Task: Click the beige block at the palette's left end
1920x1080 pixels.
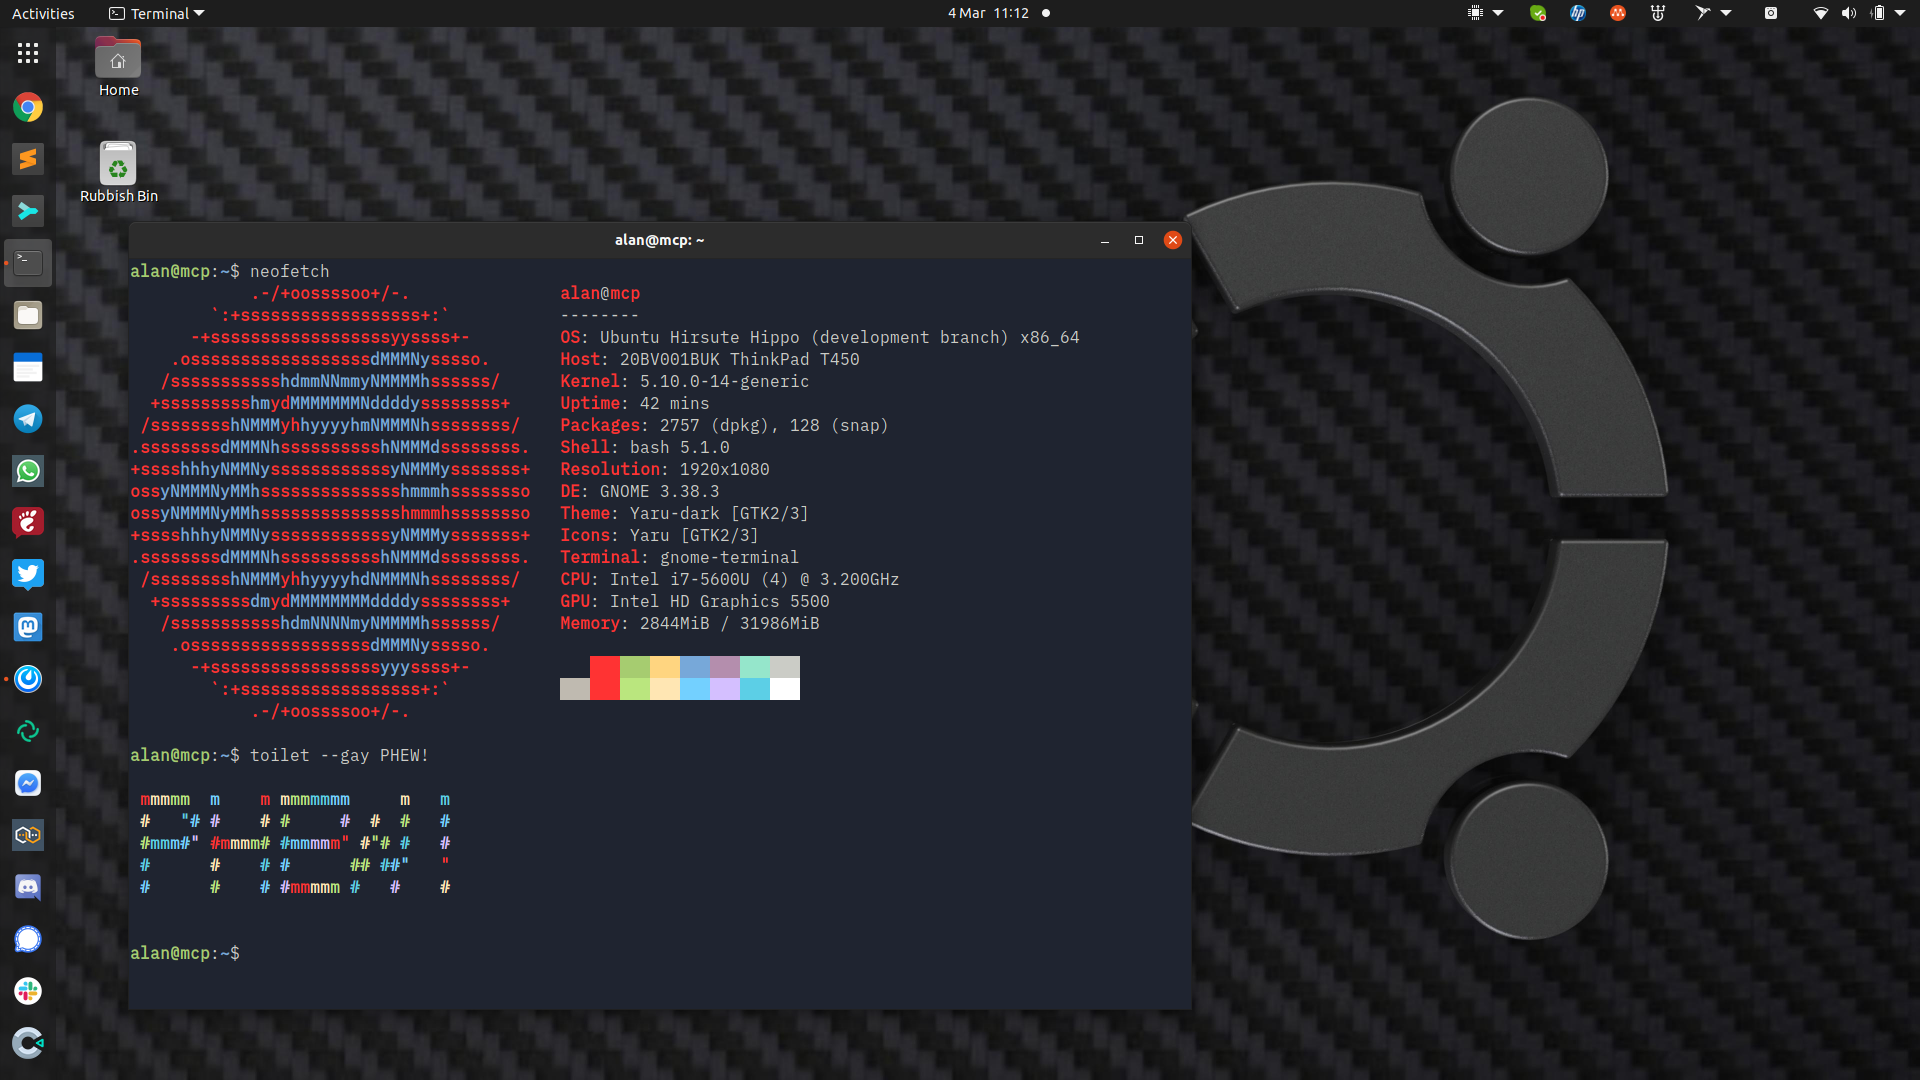Action: click(x=575, y=689)
